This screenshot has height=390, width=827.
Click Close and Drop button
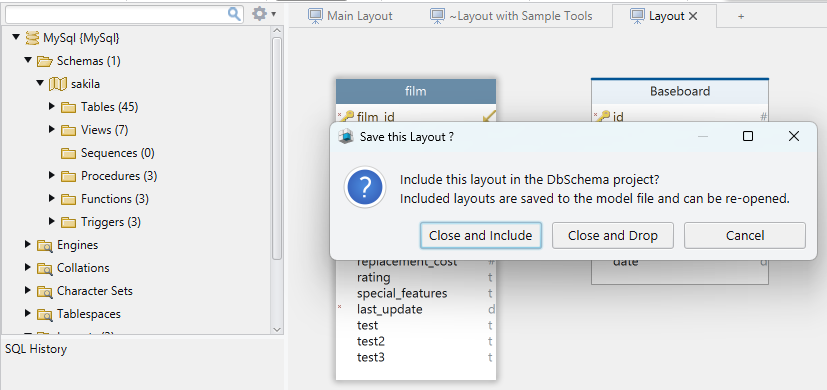pos(613,235)
